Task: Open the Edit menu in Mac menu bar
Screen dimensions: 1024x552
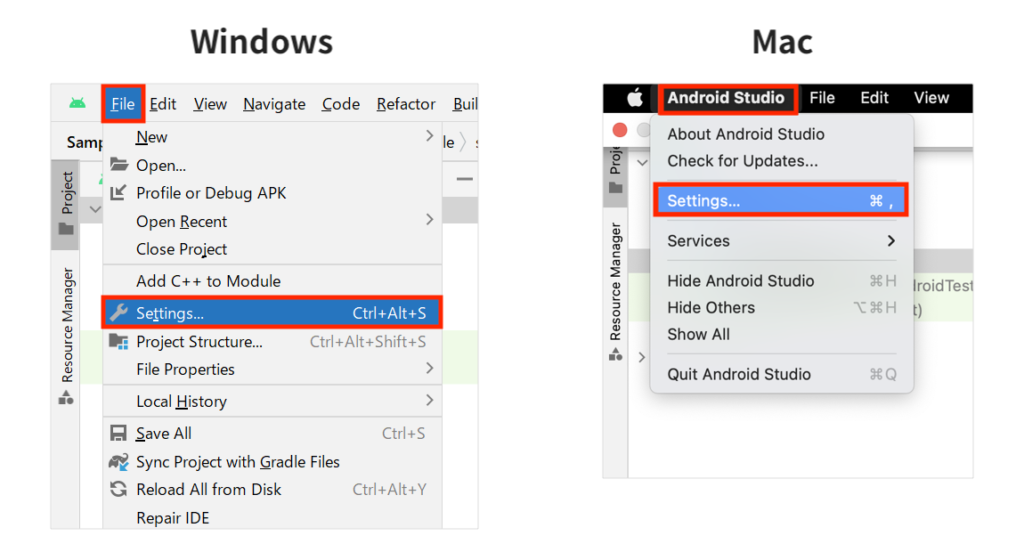Action: coord(874,98)
